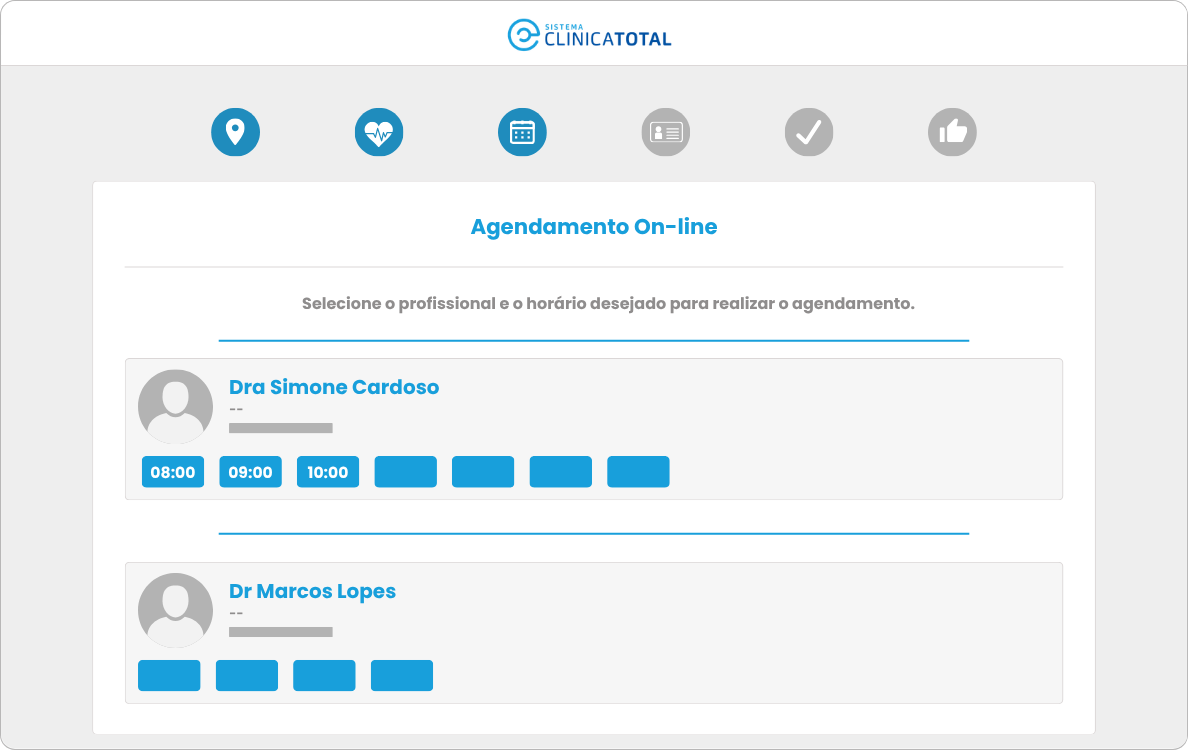Open Dr Marcos Lopes' name link
The image size is (1188, 750).
point(312,591)
